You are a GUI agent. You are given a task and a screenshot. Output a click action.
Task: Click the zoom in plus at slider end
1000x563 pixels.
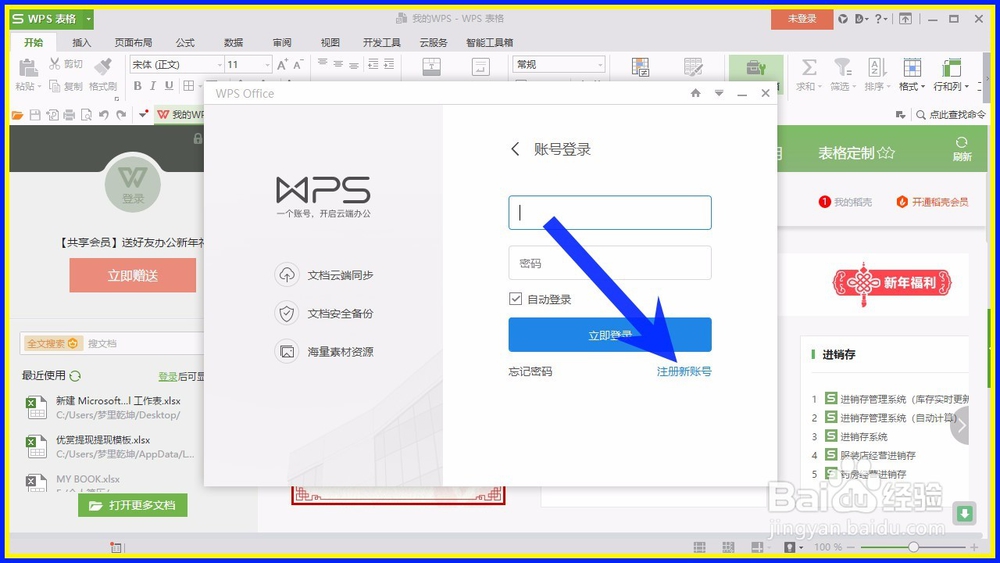[x=974, y=547]
